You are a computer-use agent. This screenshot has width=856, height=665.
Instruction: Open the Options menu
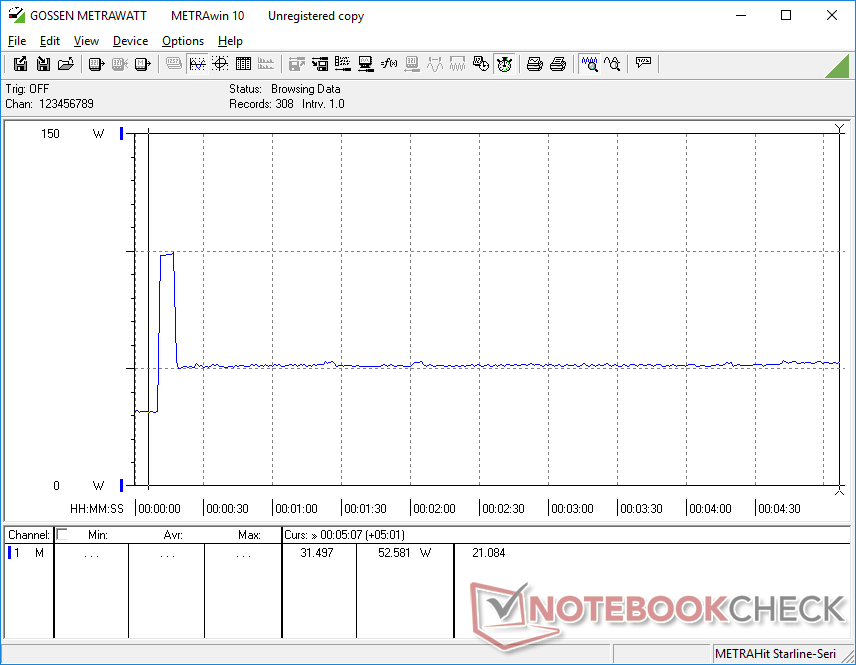(183, 41)
